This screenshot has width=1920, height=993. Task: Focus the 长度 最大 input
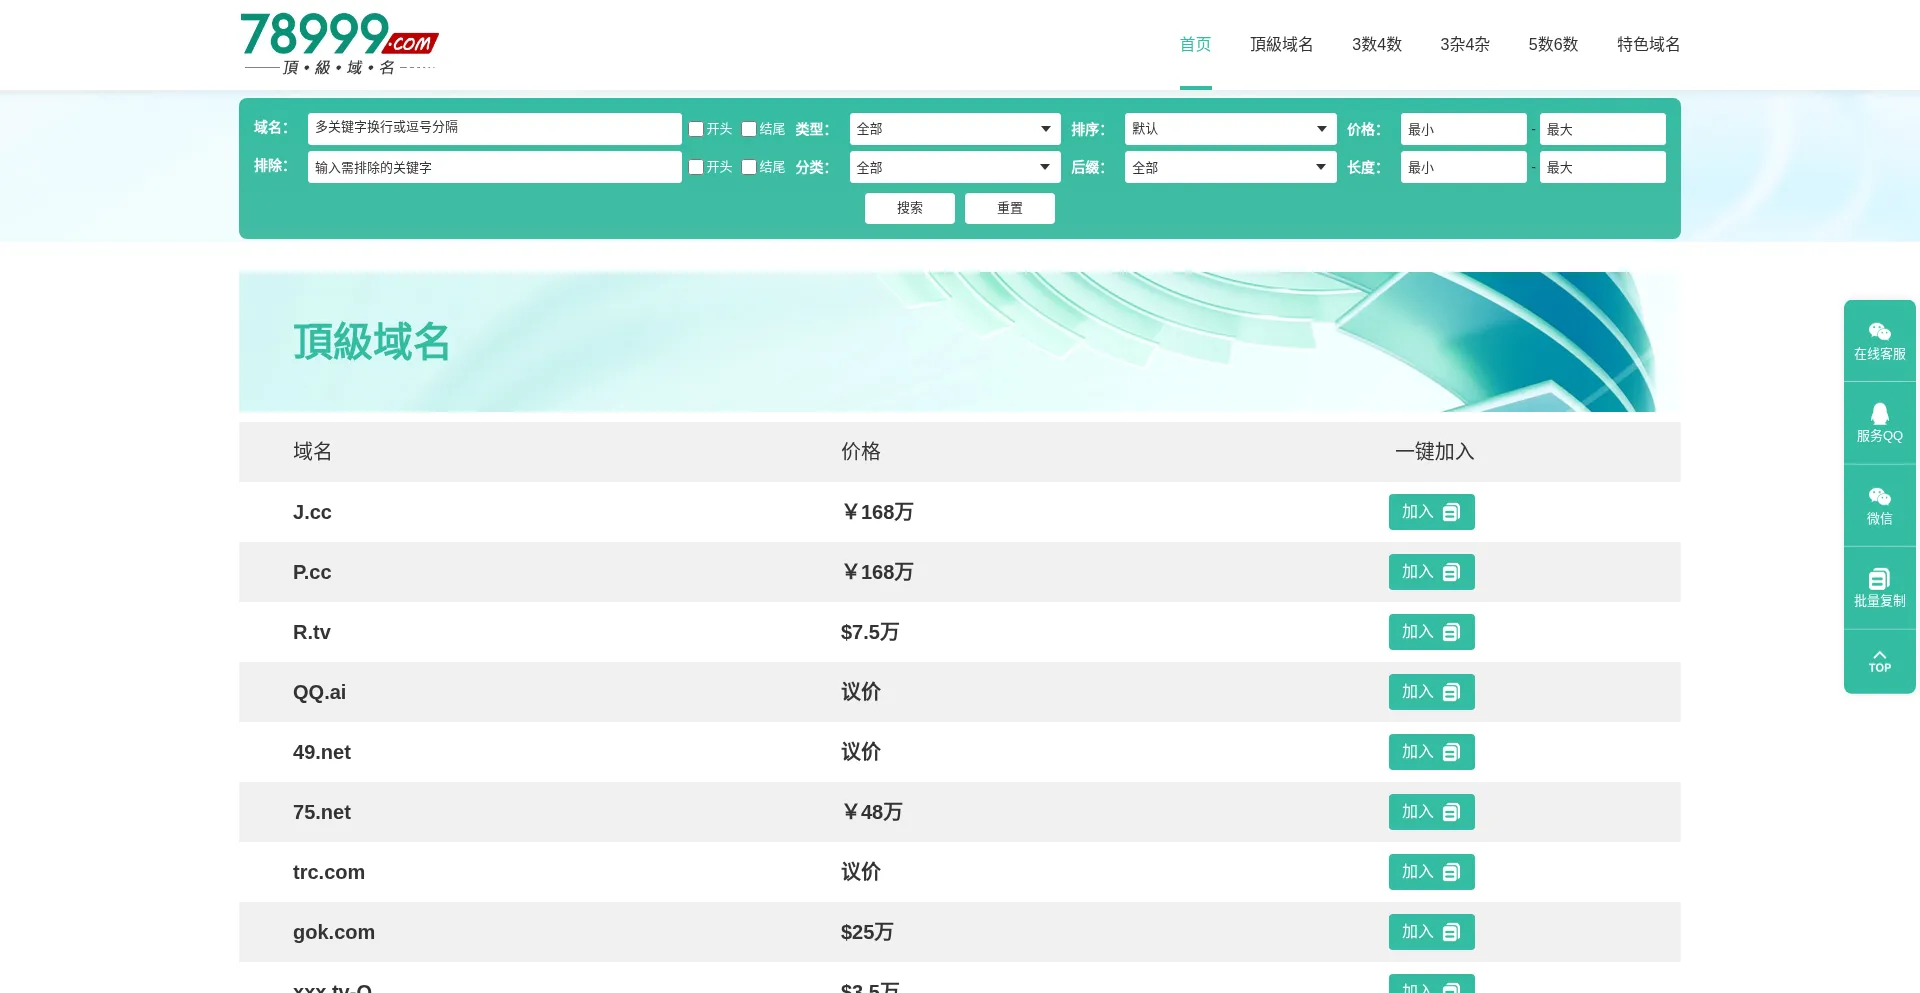tap(1602, 167)
